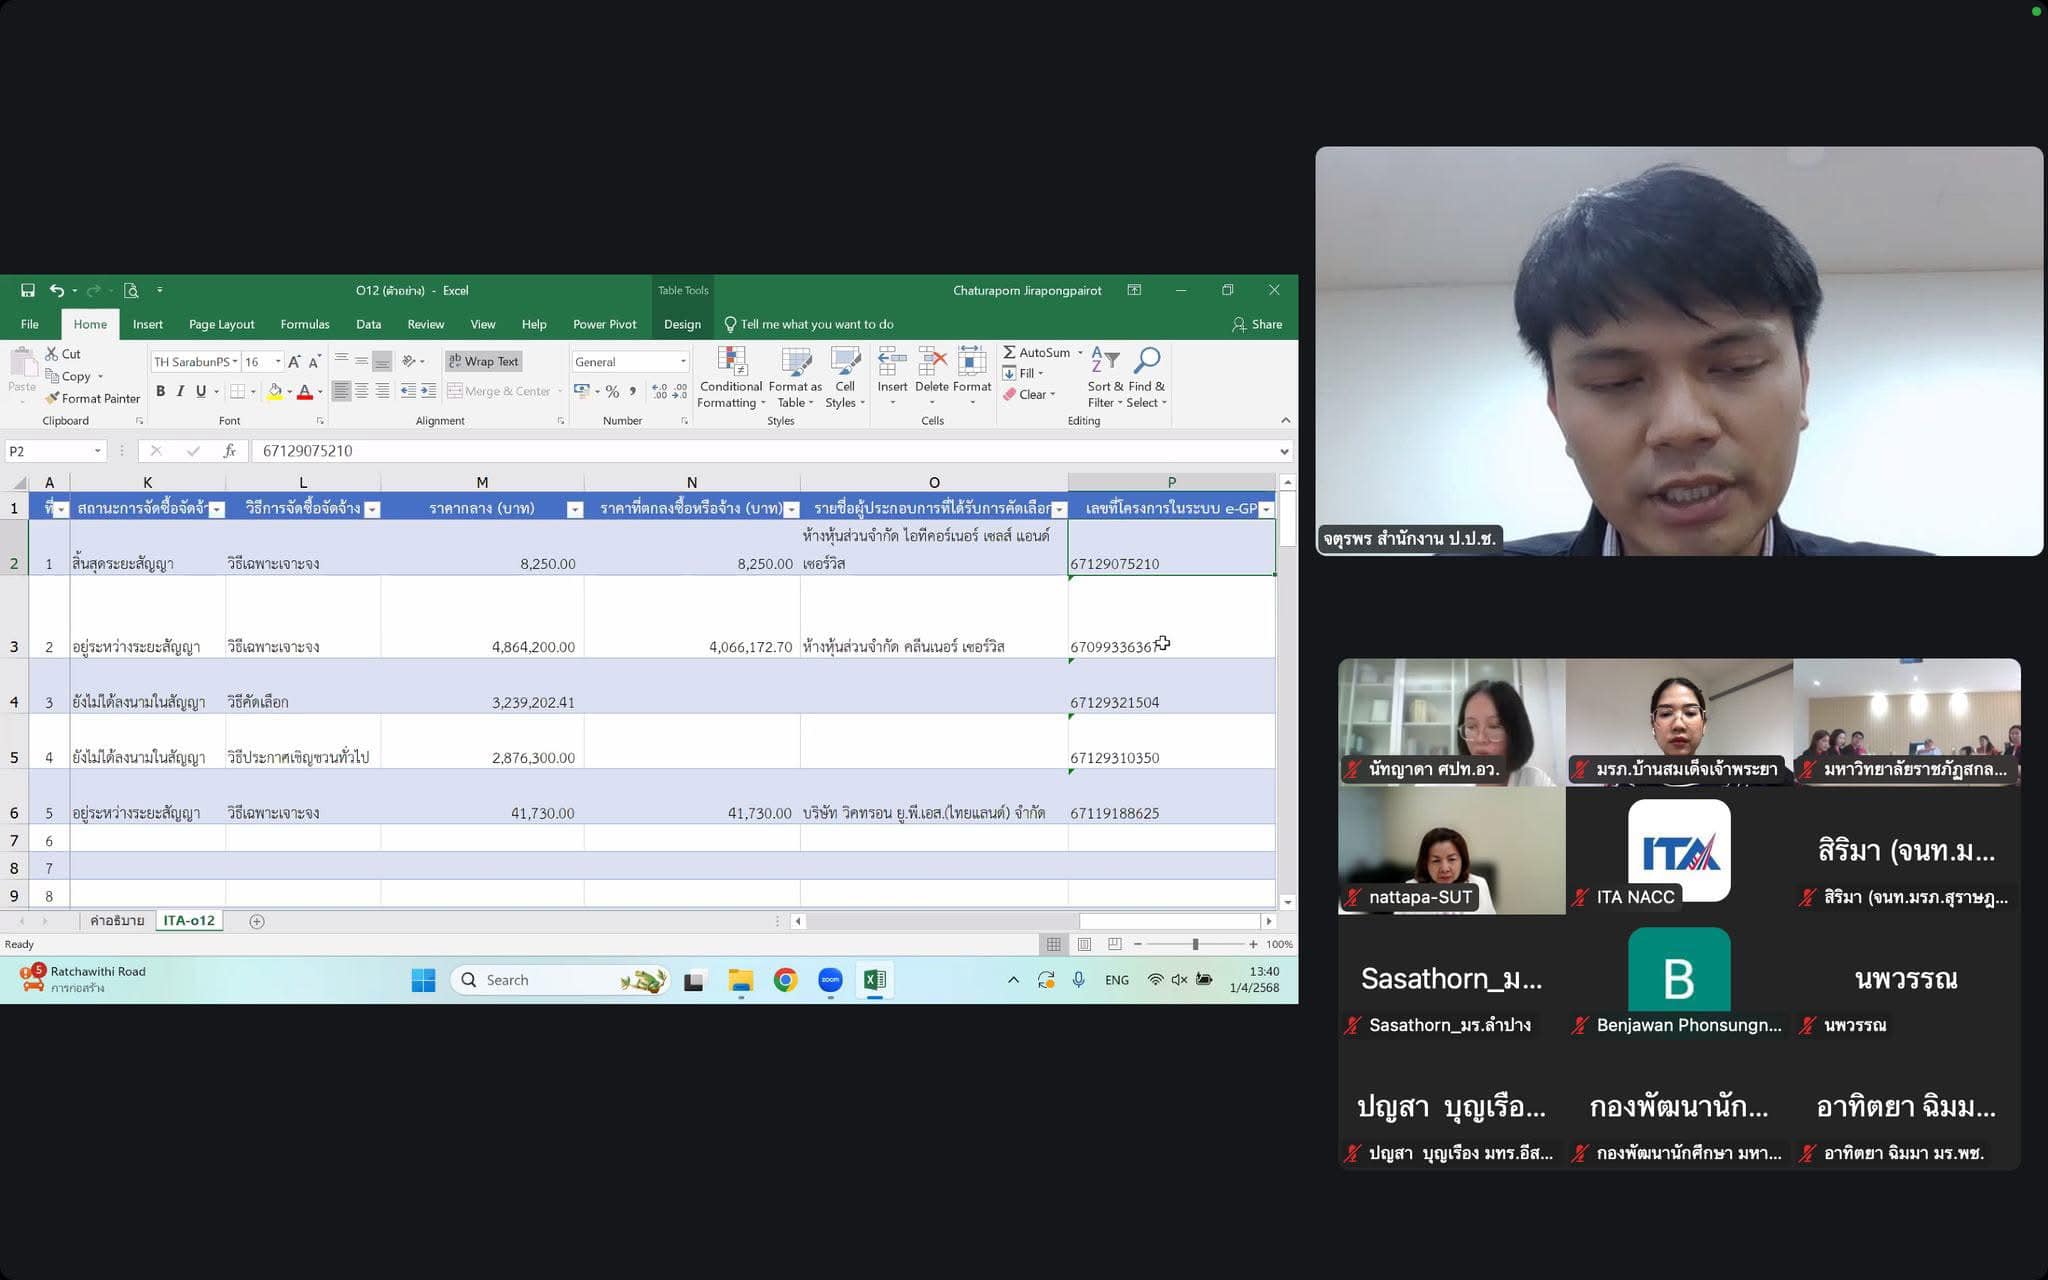Toggle Bold formatting
Image resolution: width=2048 pixels, height=1280 pixels.
(x=160, y=391)
